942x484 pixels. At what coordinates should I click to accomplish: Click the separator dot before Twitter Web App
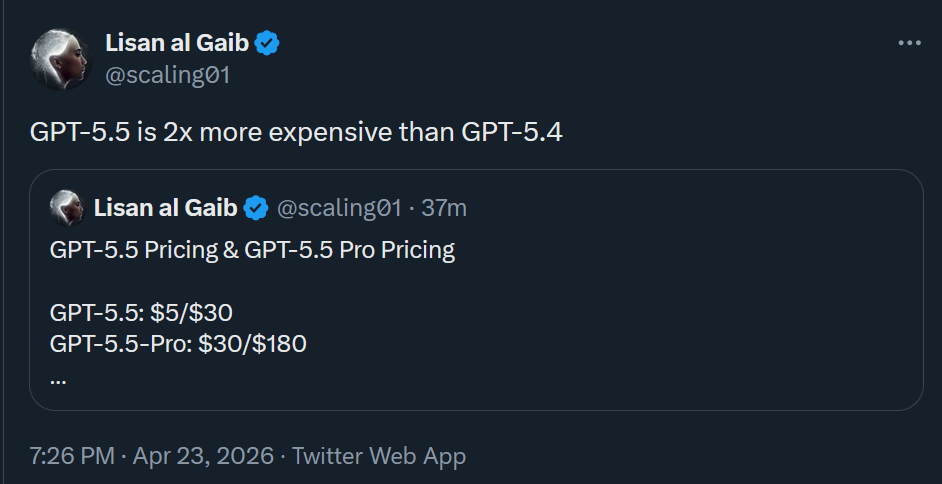tap(283, 456)
